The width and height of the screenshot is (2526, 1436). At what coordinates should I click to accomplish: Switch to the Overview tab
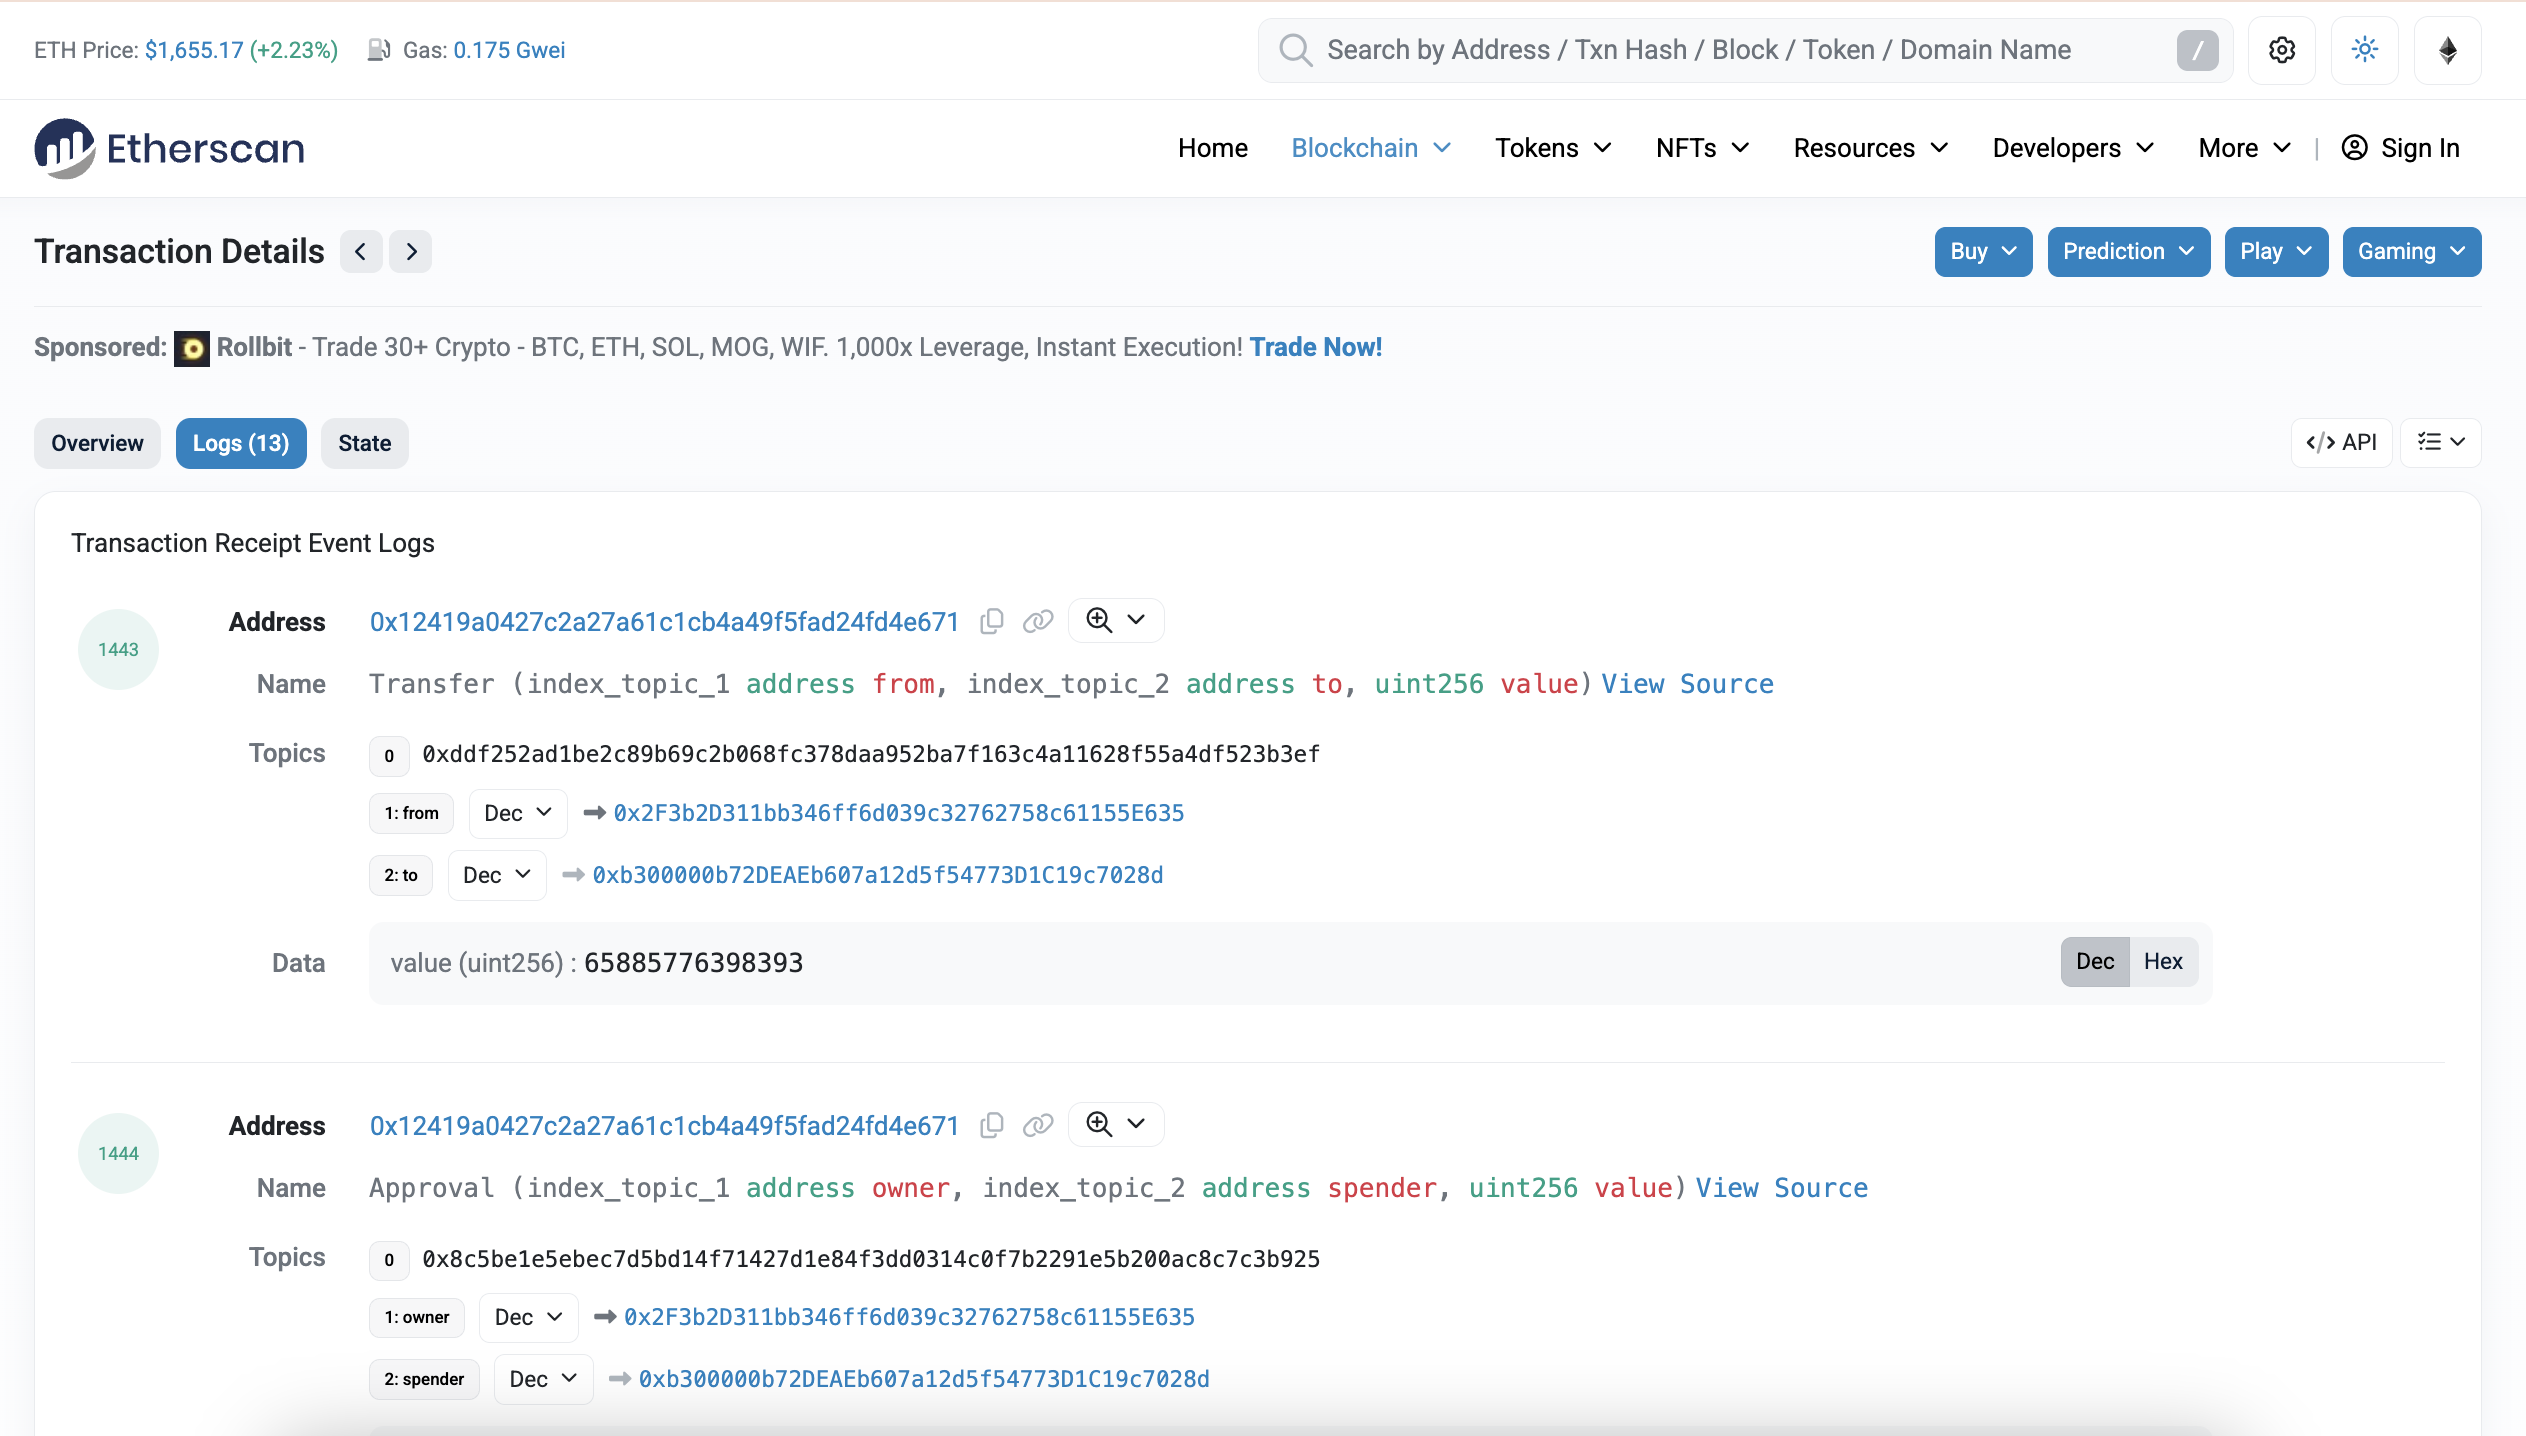97,443
